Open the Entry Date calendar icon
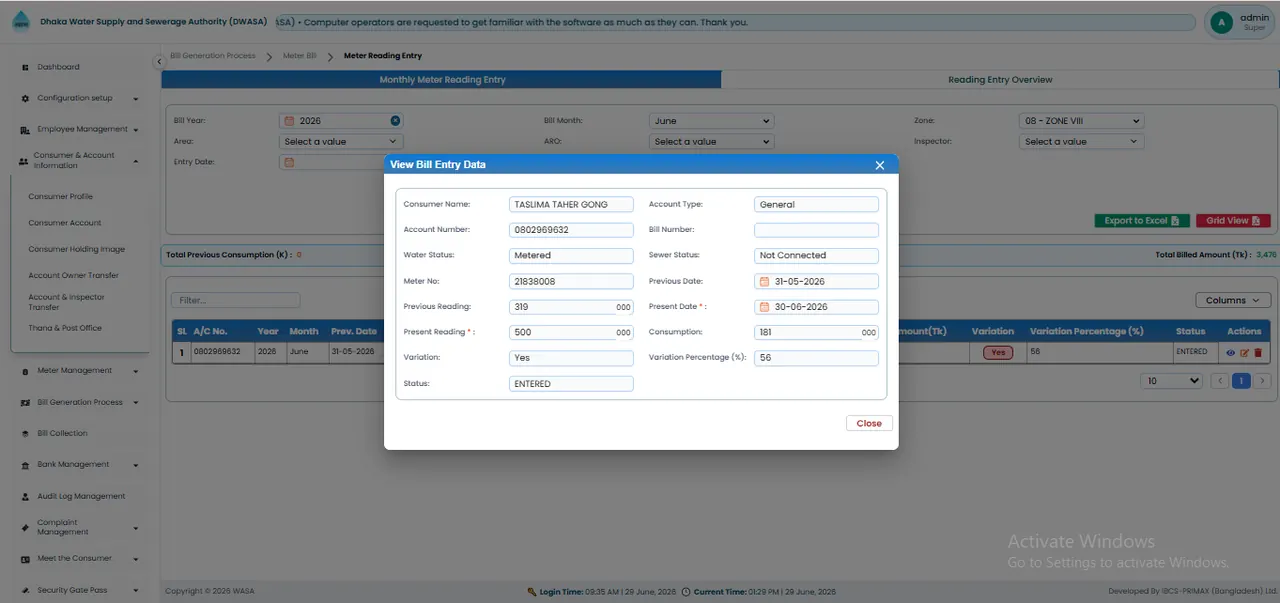Image resolution: width=1280 pixels, height=603 pixels. (x=289, y=162)
